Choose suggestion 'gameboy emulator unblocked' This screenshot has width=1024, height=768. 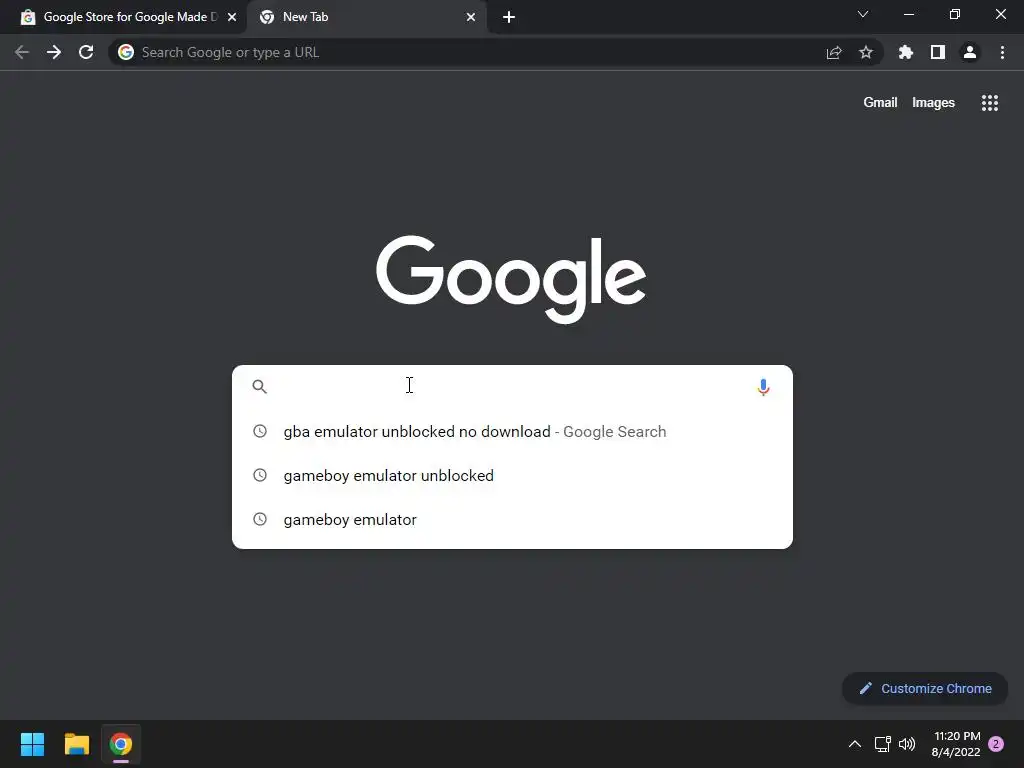pos(512,475)
